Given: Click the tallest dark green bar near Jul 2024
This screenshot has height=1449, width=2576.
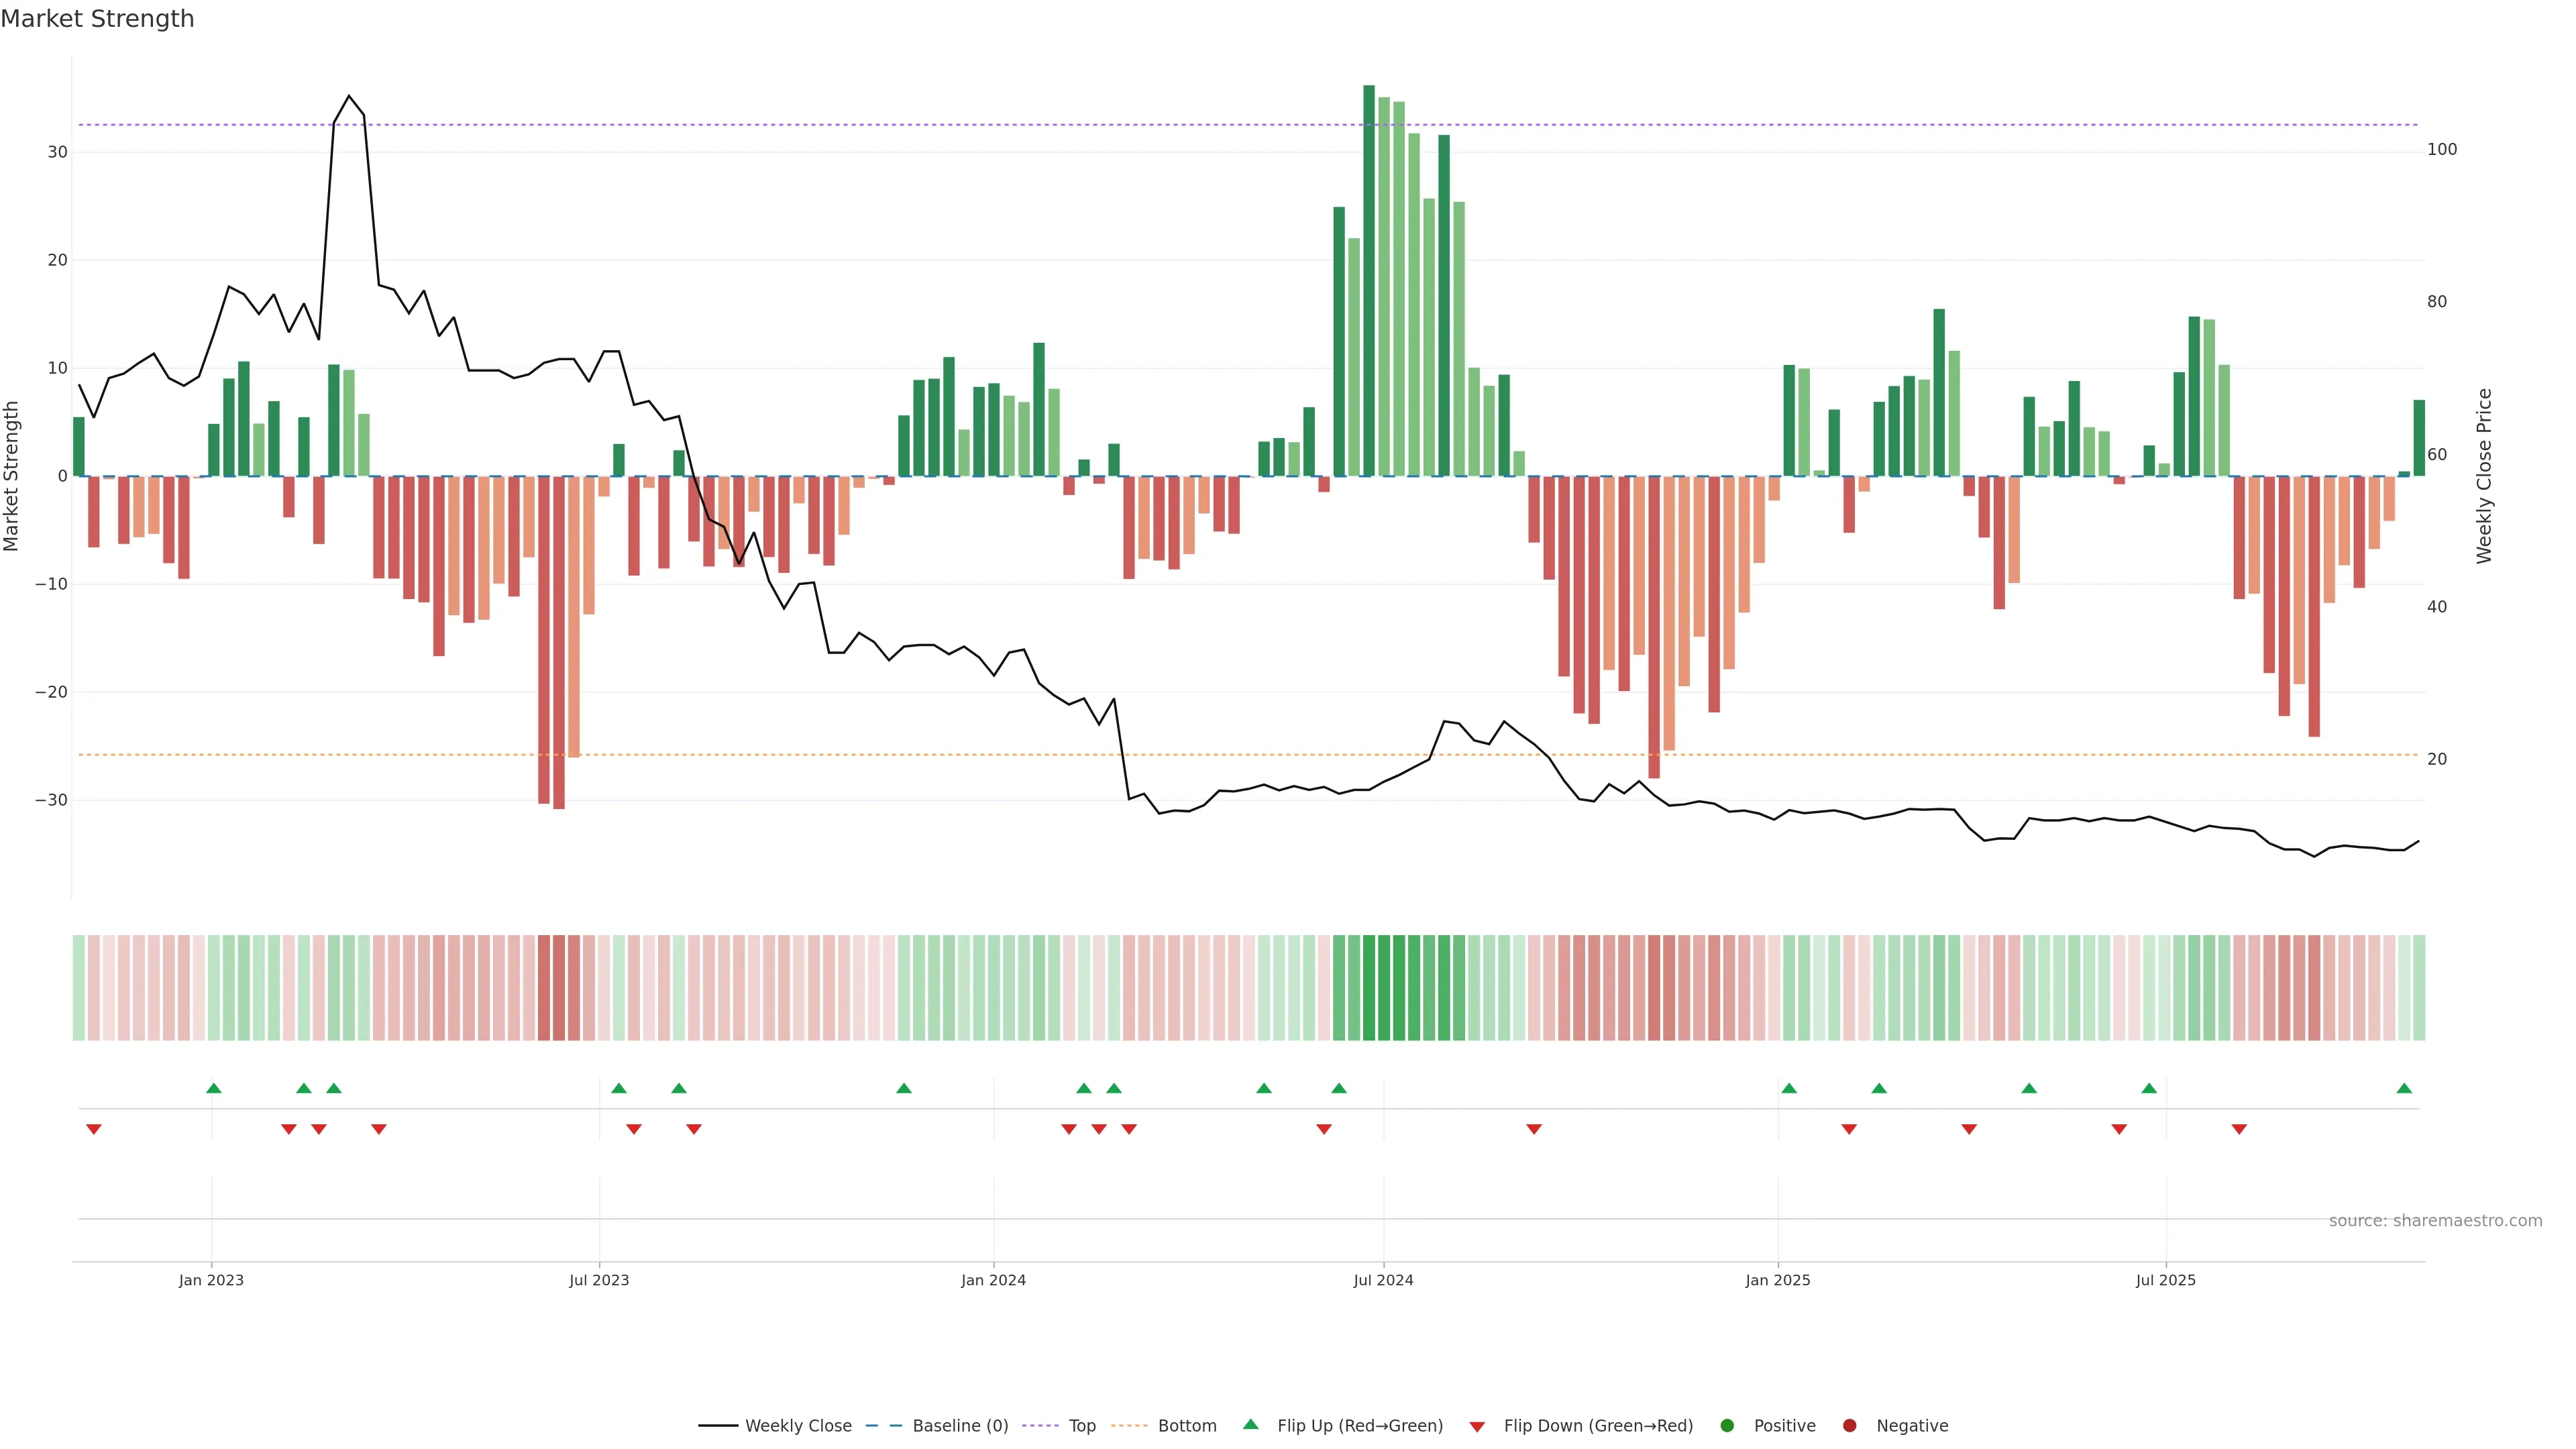Looking at the screenshot, I should (1369, 280).
